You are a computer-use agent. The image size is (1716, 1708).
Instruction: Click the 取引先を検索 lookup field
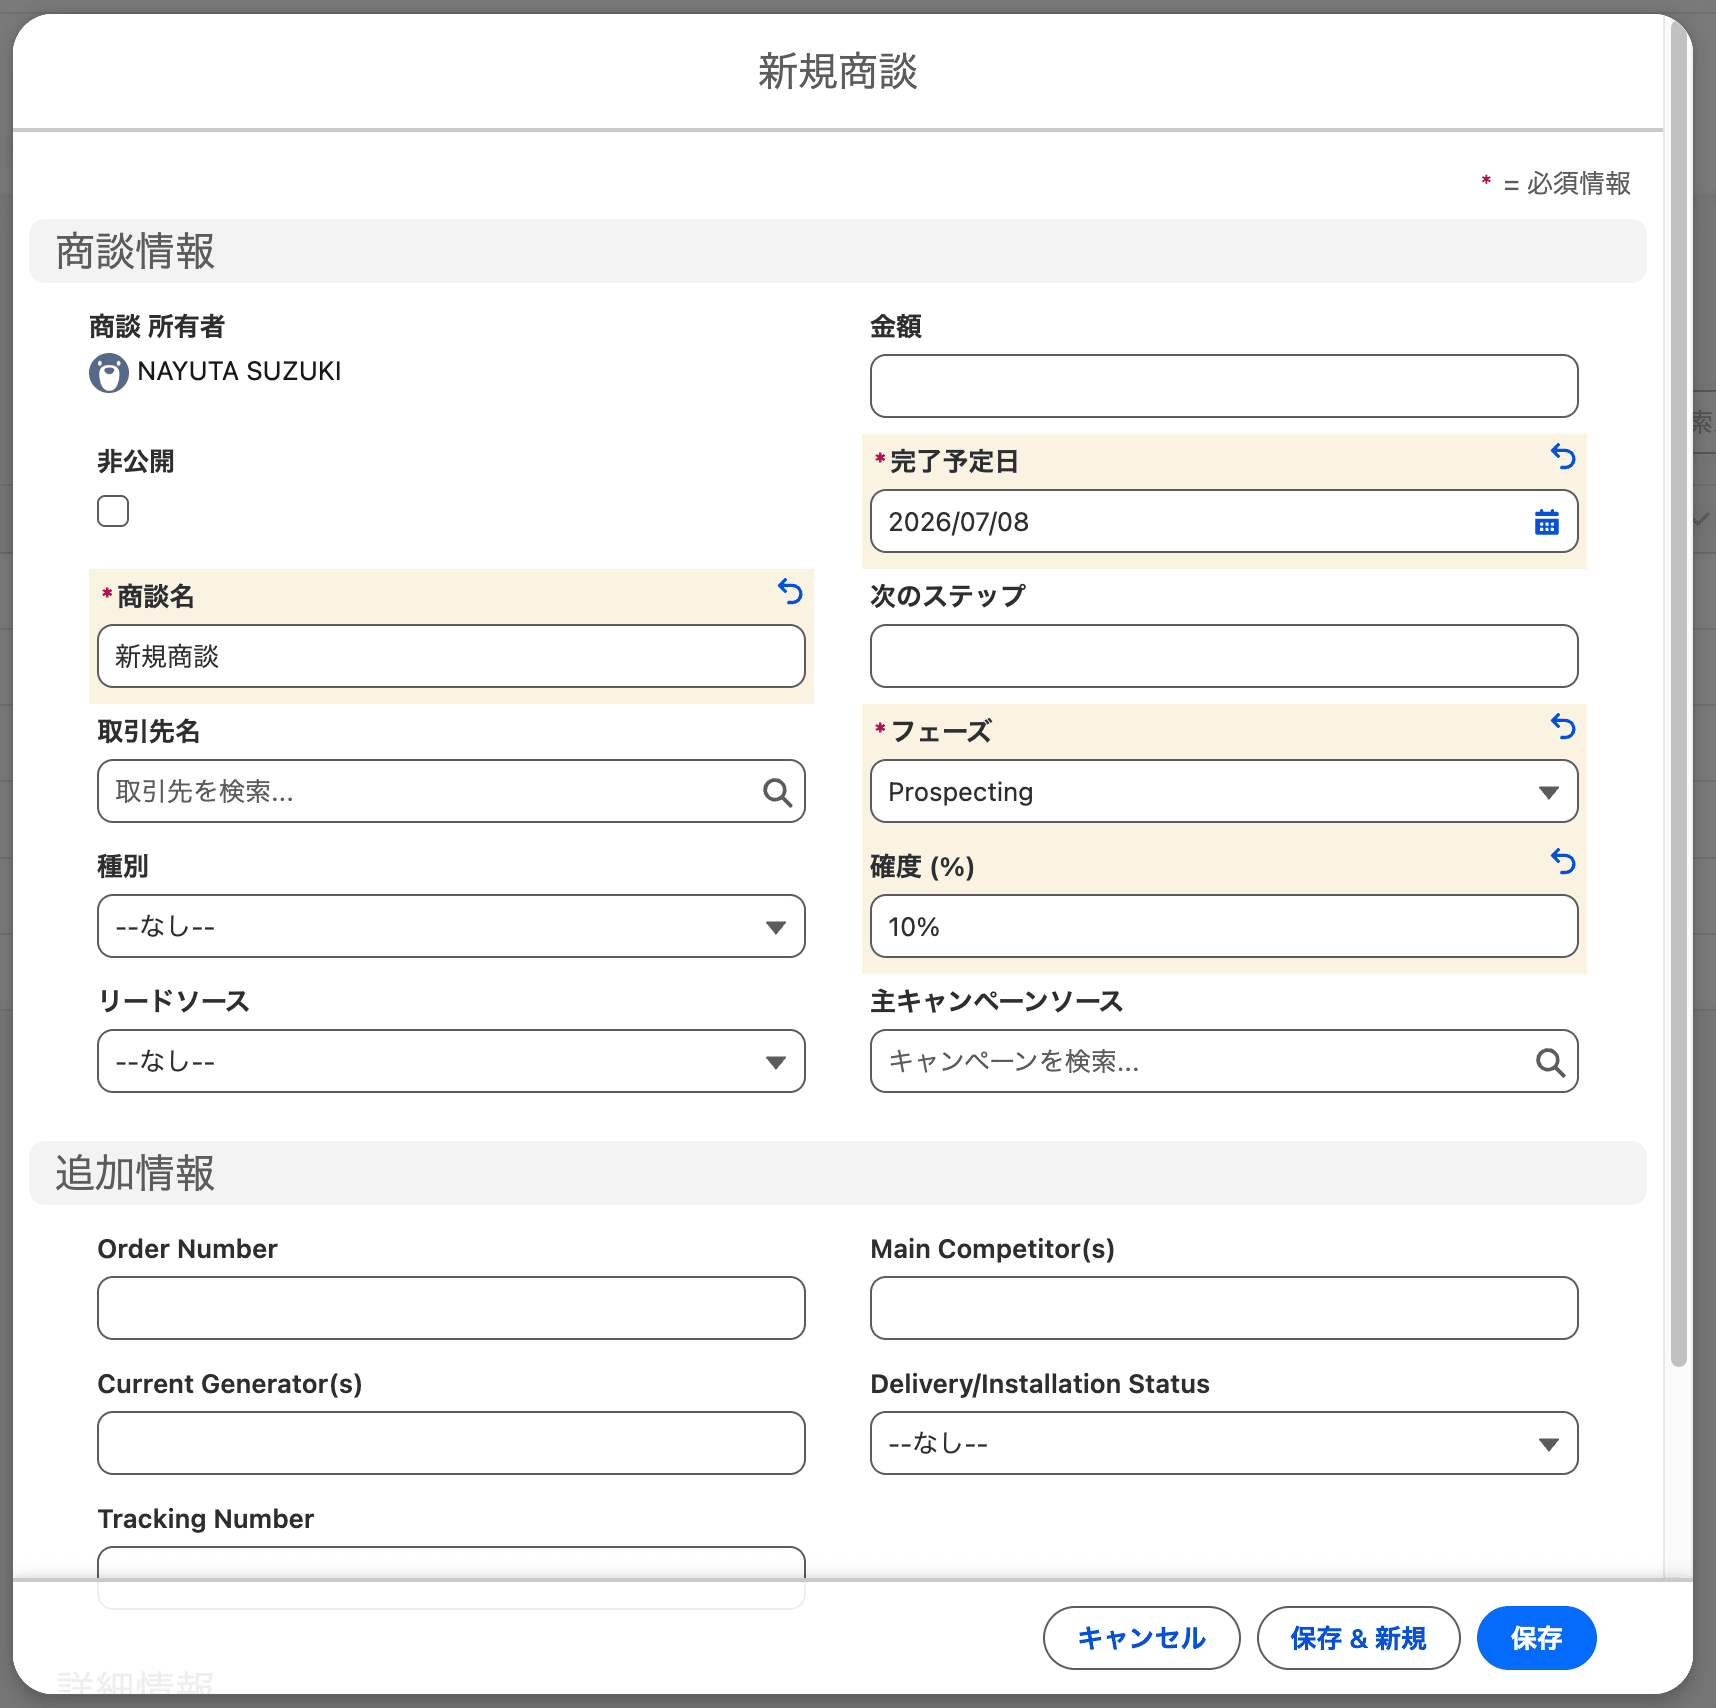click(x=451, y=792)
